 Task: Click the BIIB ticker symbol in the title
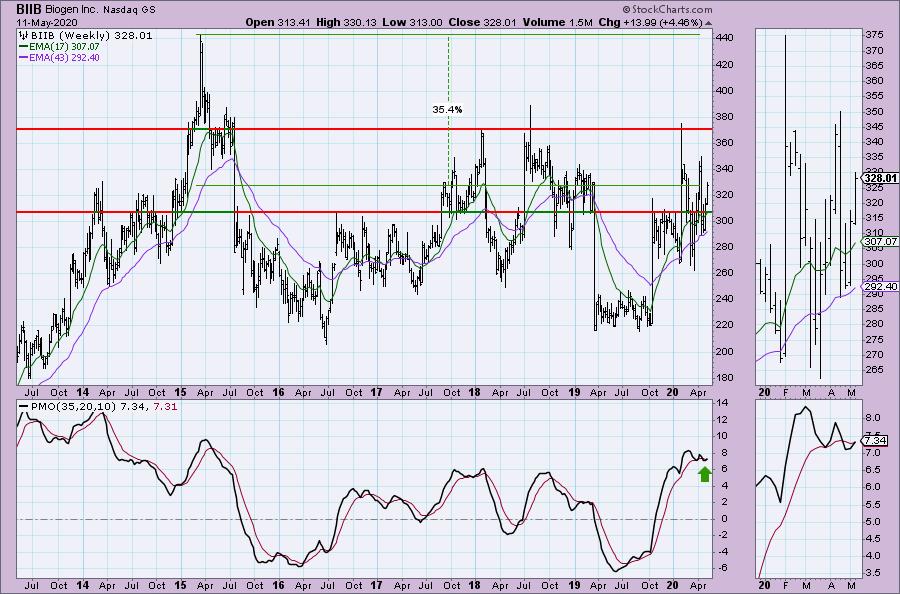[29, 9]
